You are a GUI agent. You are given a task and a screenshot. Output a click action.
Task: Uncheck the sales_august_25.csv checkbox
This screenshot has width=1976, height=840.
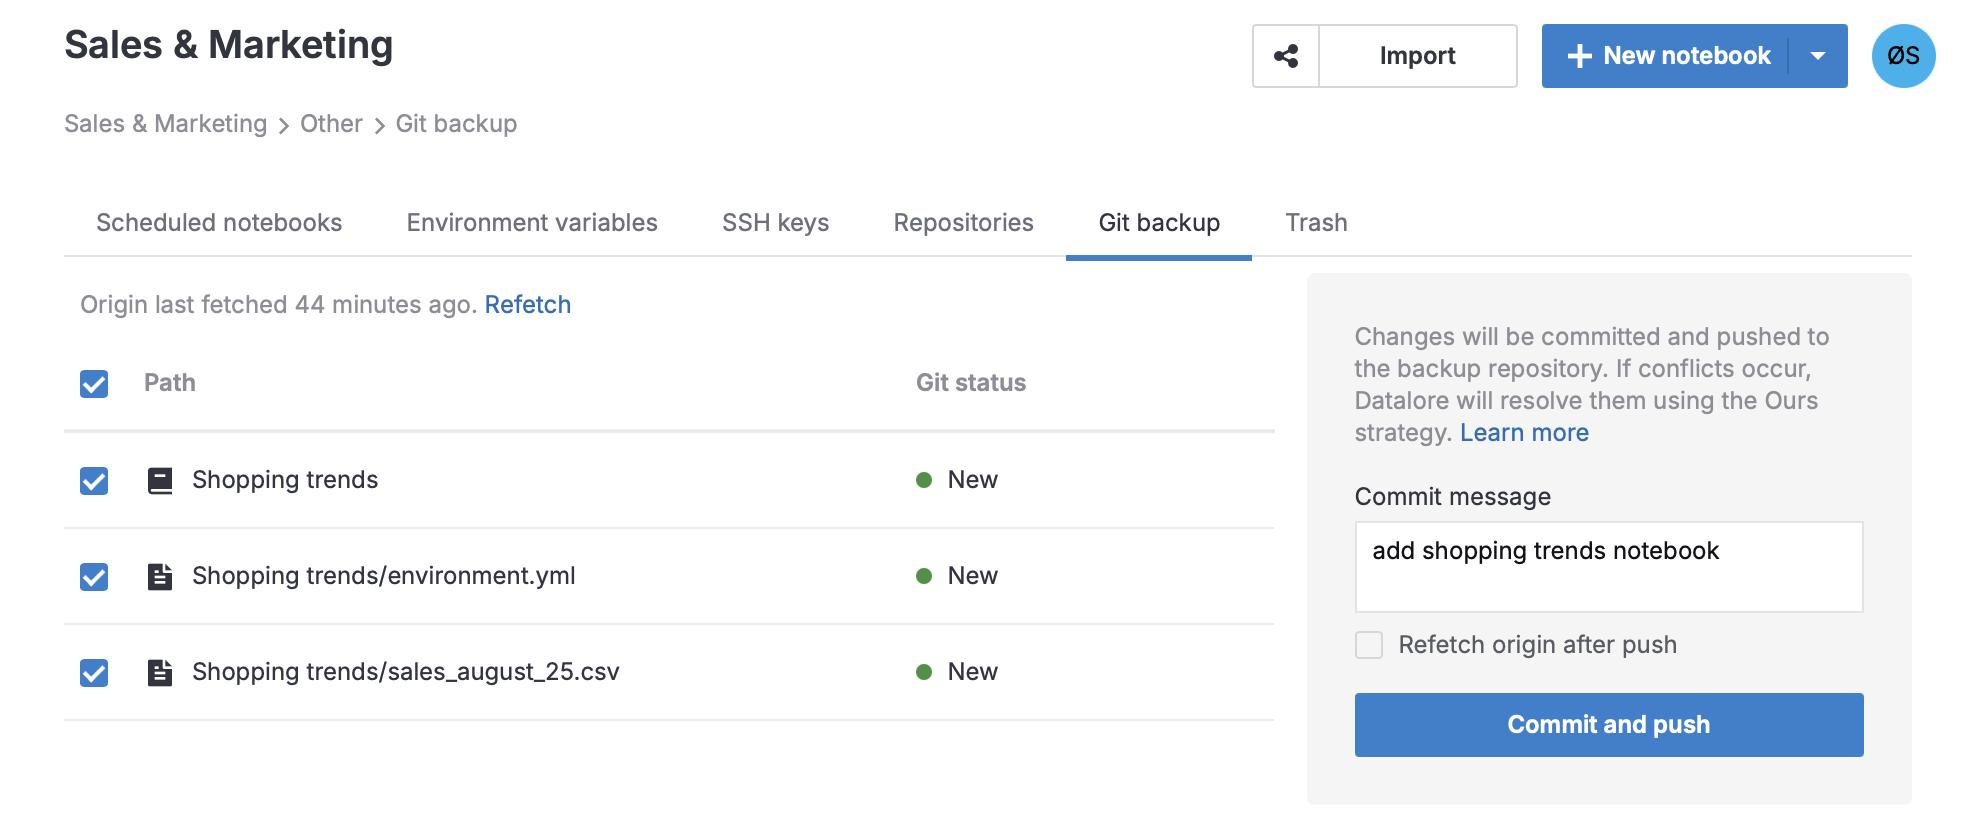[94, 673]
